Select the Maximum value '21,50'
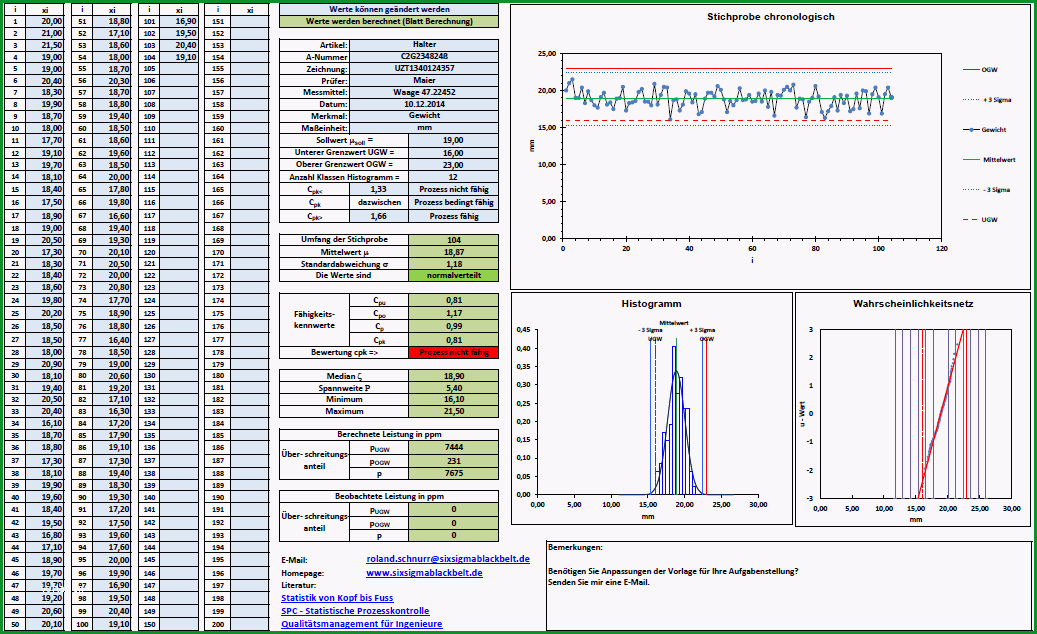This screenshot has height=634, width=1037. pos(454,411)
